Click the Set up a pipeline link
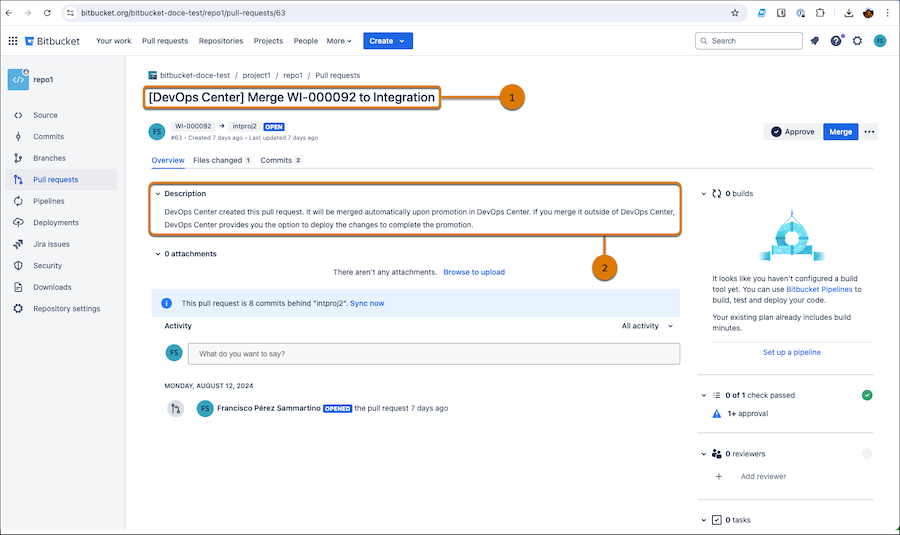The image size is (900, 535). tap(792, 352)
